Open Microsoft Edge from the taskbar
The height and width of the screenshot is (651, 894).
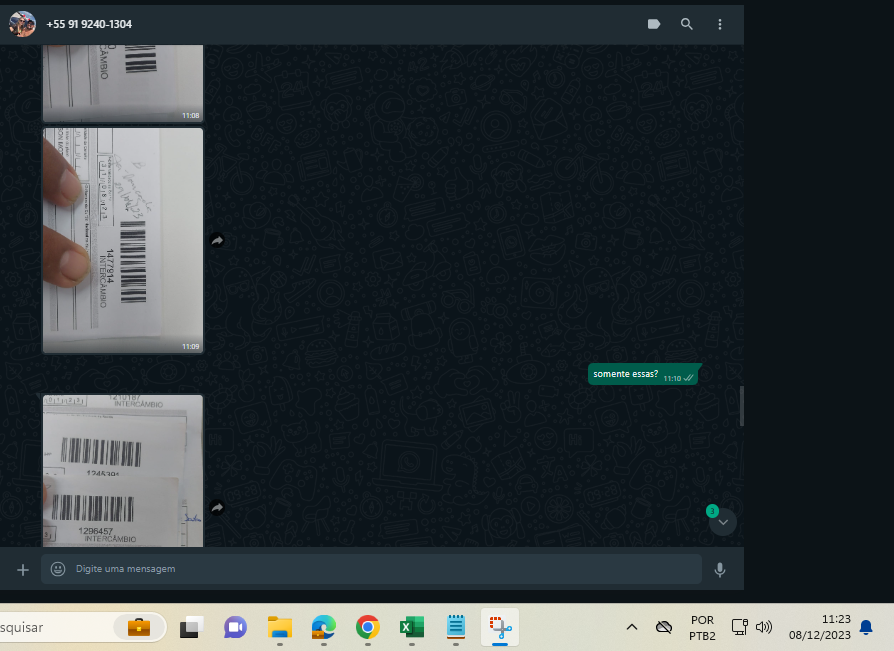pyautogui.click(x=323, y=628)
